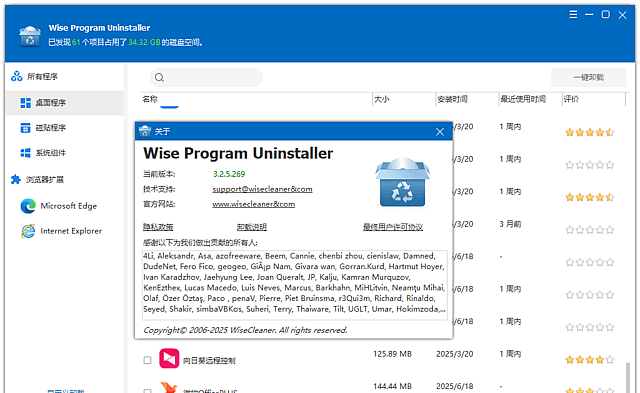Maximize the Wise Program Uninstaller window
The height and width of the screenshot is (393, 640).
[606, 15]
